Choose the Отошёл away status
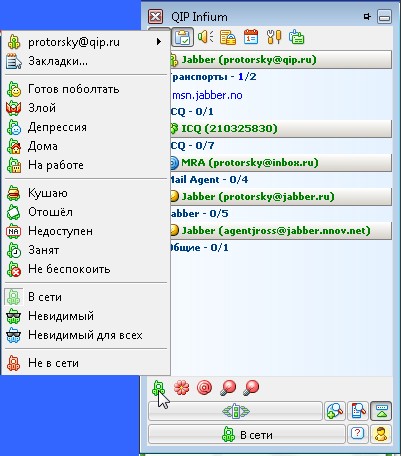 (85, 212)
